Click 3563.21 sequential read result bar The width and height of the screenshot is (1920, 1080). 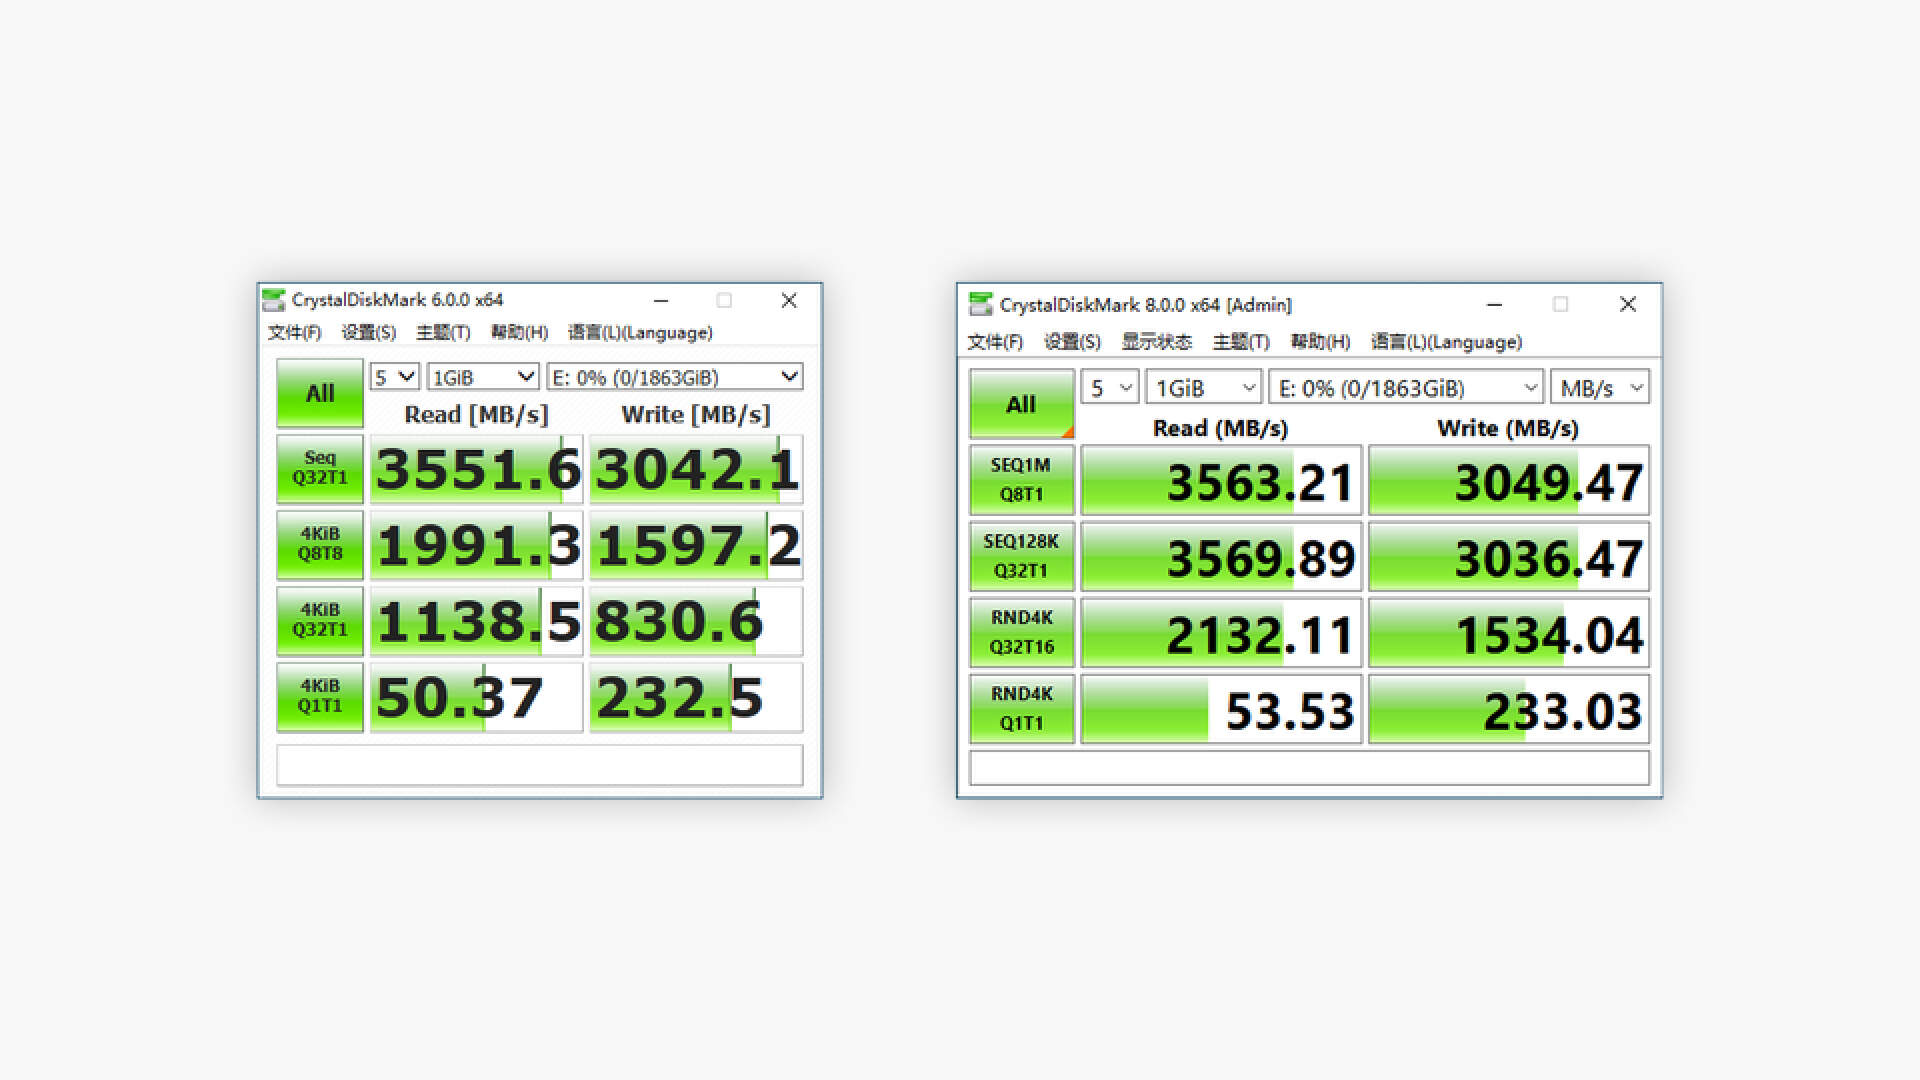[1221, 482]
